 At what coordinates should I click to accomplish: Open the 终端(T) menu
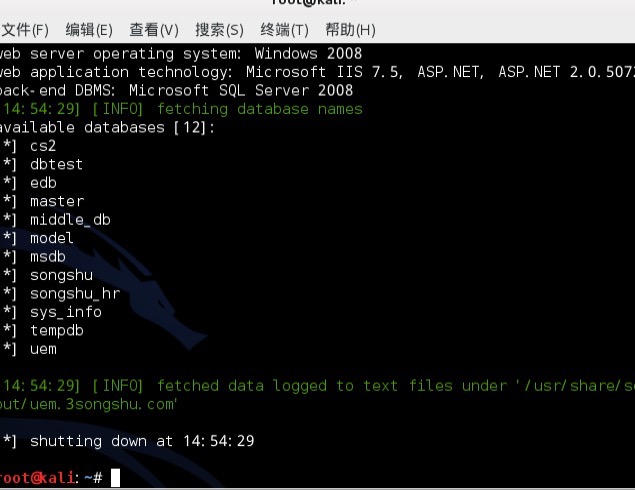click(x=284, y=30)
